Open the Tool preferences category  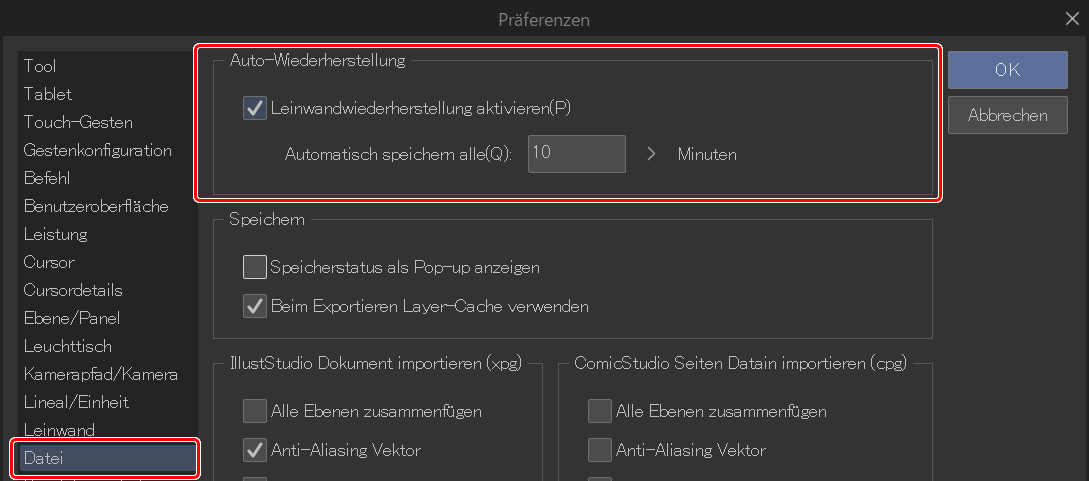coord(40,66)
